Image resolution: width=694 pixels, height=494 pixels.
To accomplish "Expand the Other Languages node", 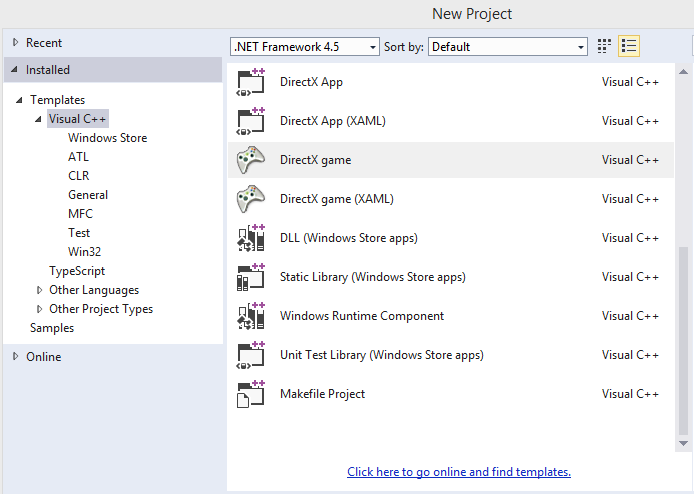I will [40, 290].
